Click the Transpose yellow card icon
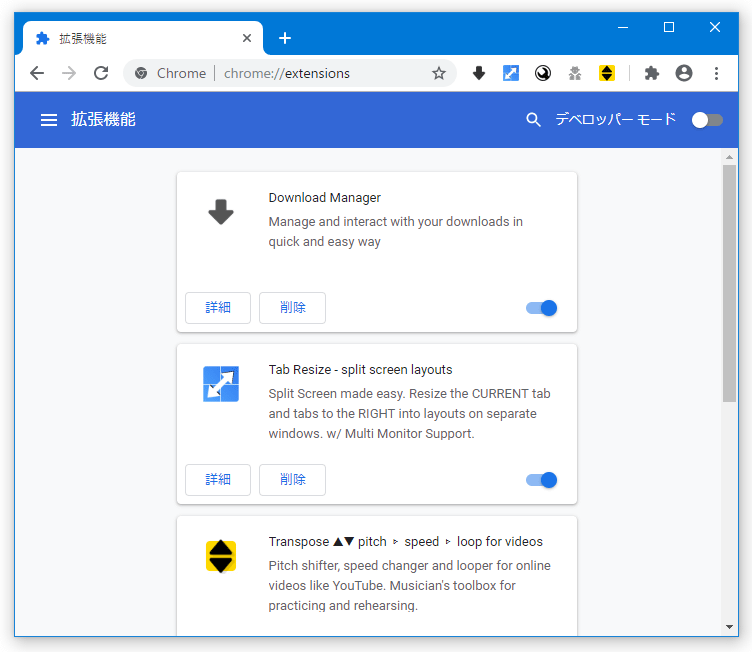The height and width of the screenshot is (652, 752). [221, 556]
